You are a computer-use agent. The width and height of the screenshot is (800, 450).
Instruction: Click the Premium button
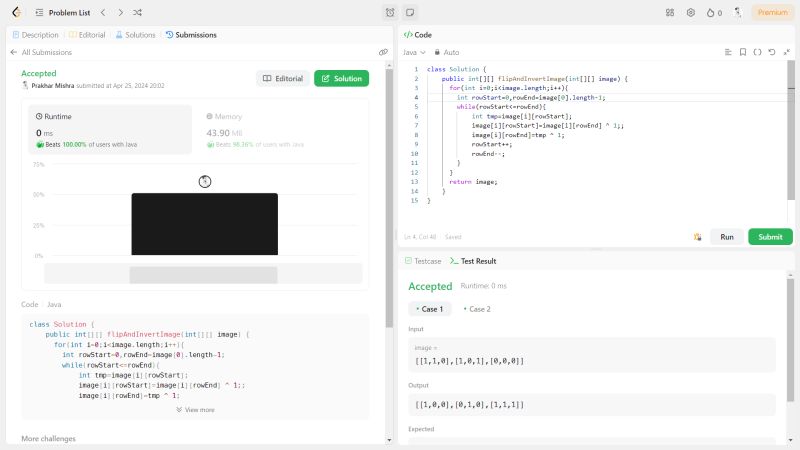(772, 12)
